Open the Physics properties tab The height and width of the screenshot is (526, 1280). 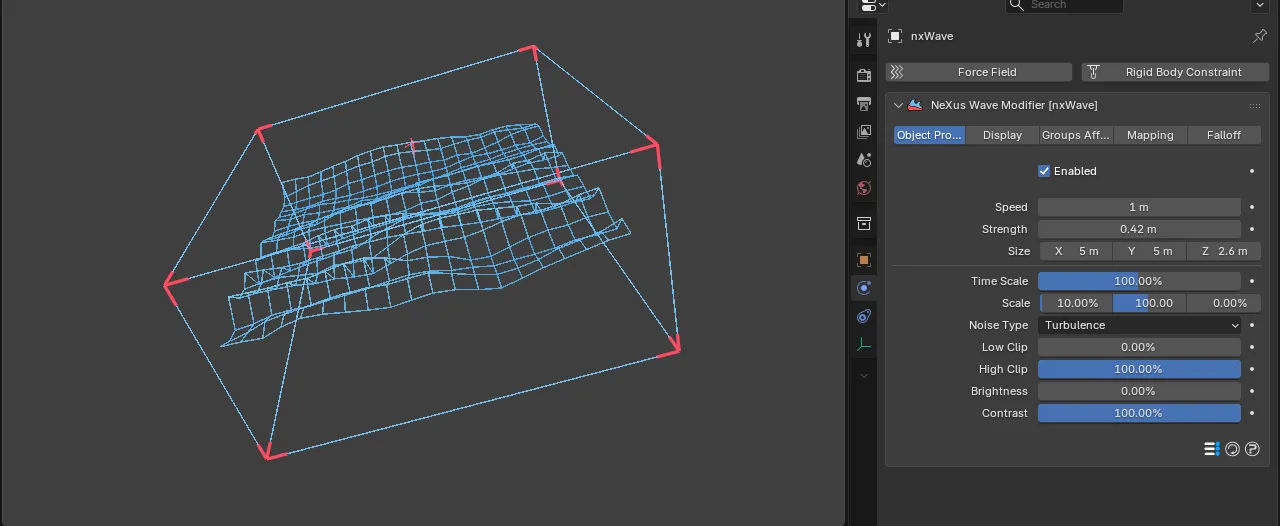pos(864,288)
